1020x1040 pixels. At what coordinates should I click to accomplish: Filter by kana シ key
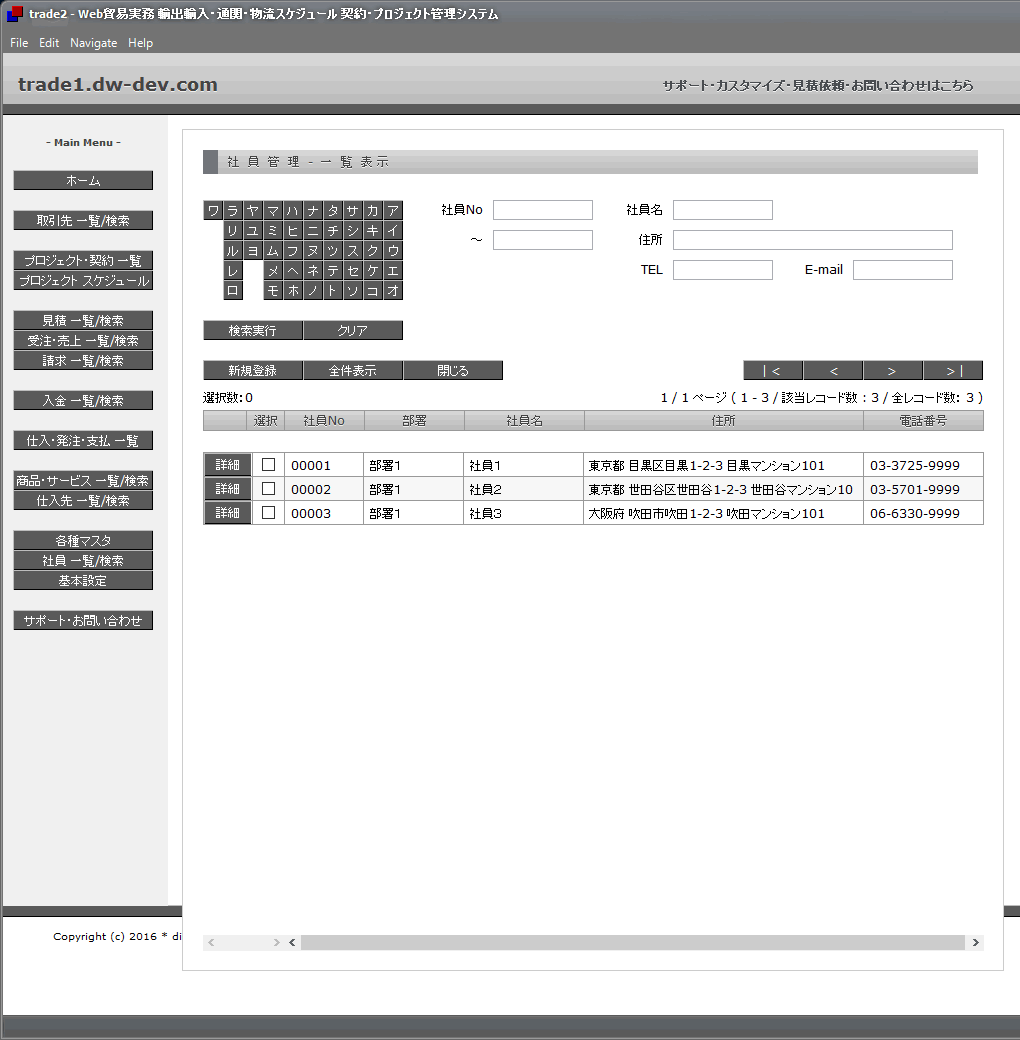pos(353,230)
